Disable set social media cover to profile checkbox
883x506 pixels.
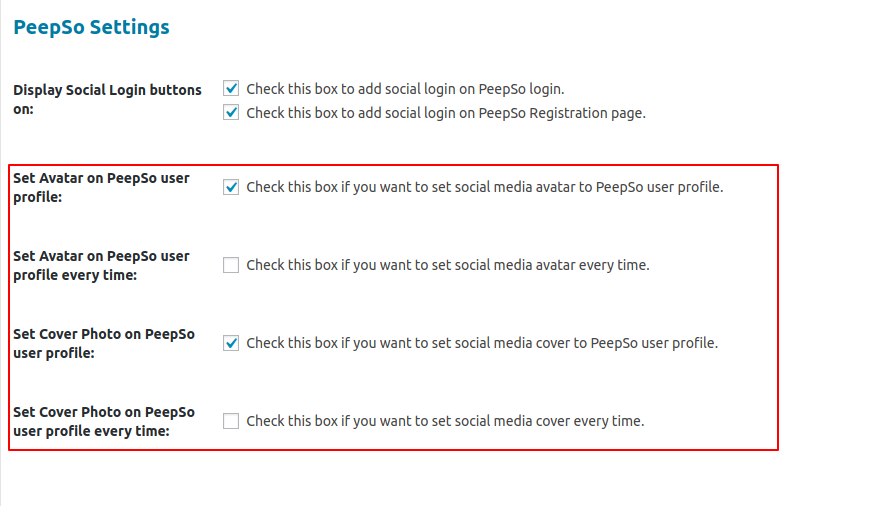coord(231,343)
